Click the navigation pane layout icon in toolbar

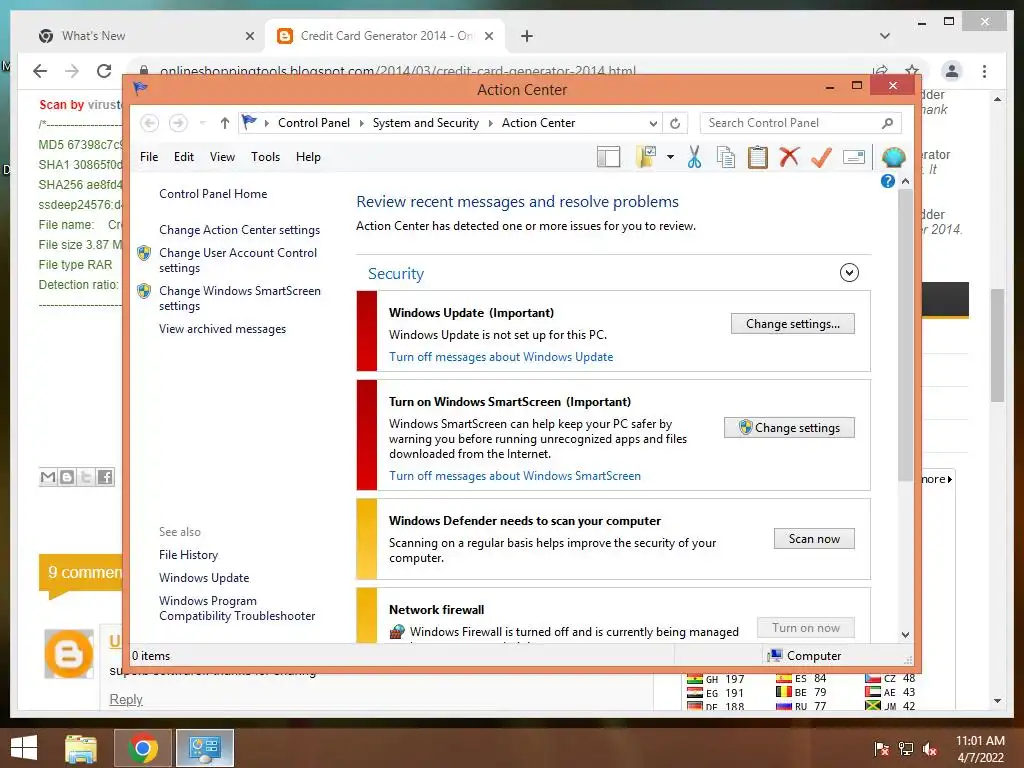(608, 157)
